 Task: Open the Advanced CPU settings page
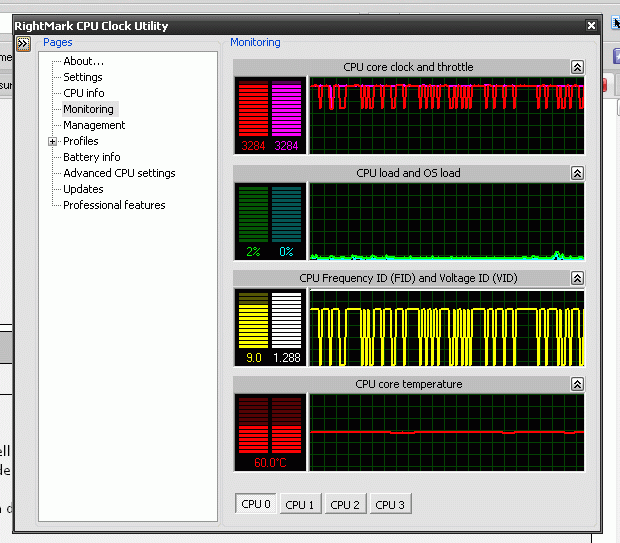pyautogui.click(x=119, y=173)
